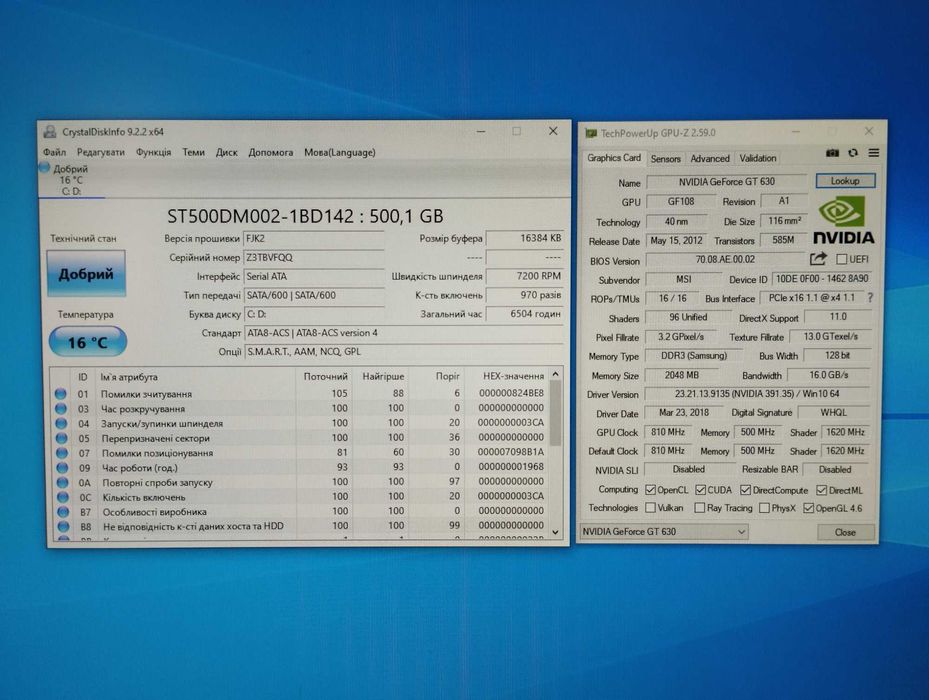Take a GPU-Z screenshot with the camera icon
The height and width of the screenshot is (700, 929).
point(832,153)
